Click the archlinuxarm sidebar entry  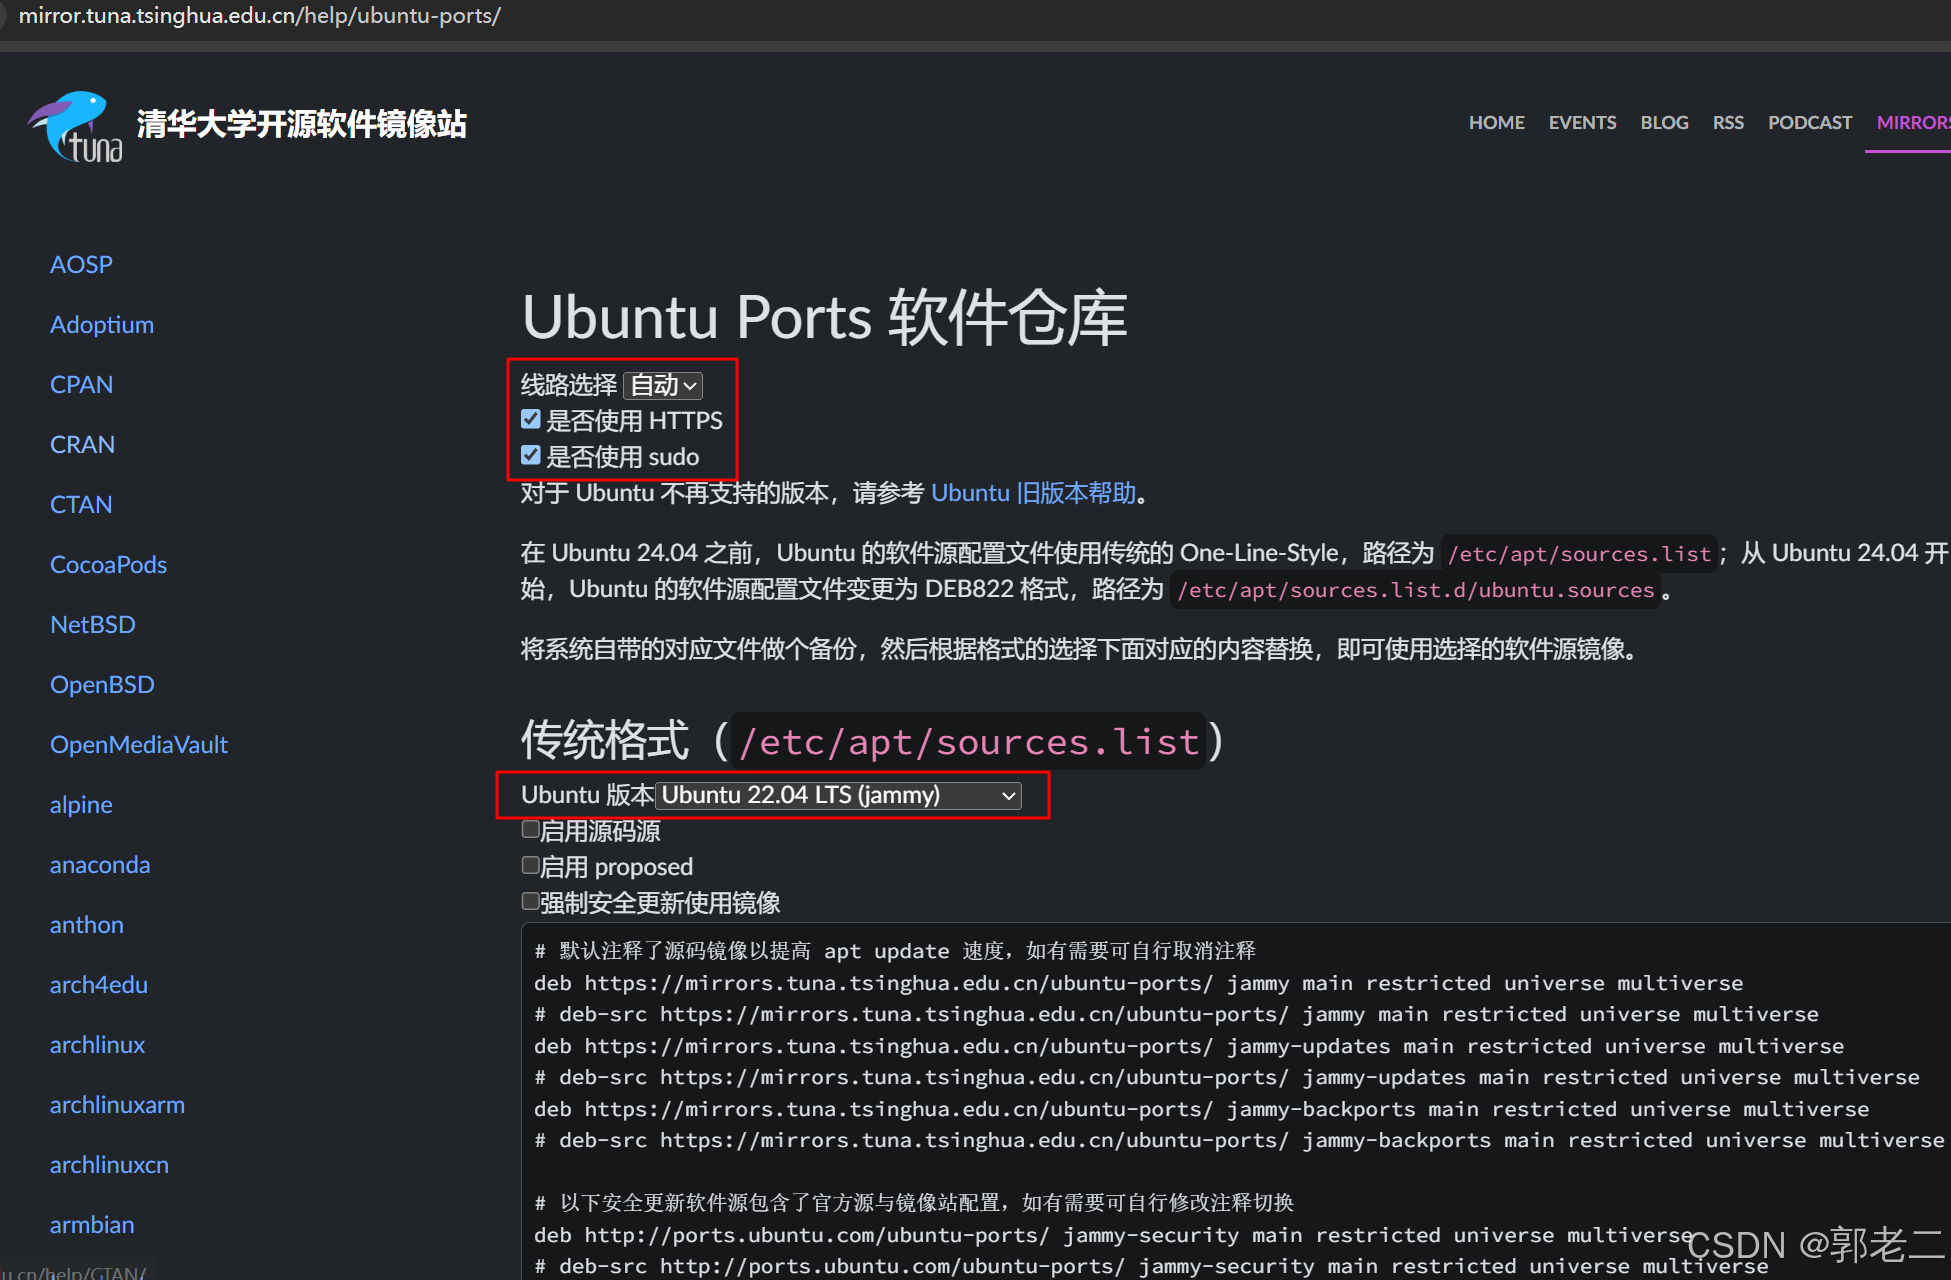(117, 1104)
